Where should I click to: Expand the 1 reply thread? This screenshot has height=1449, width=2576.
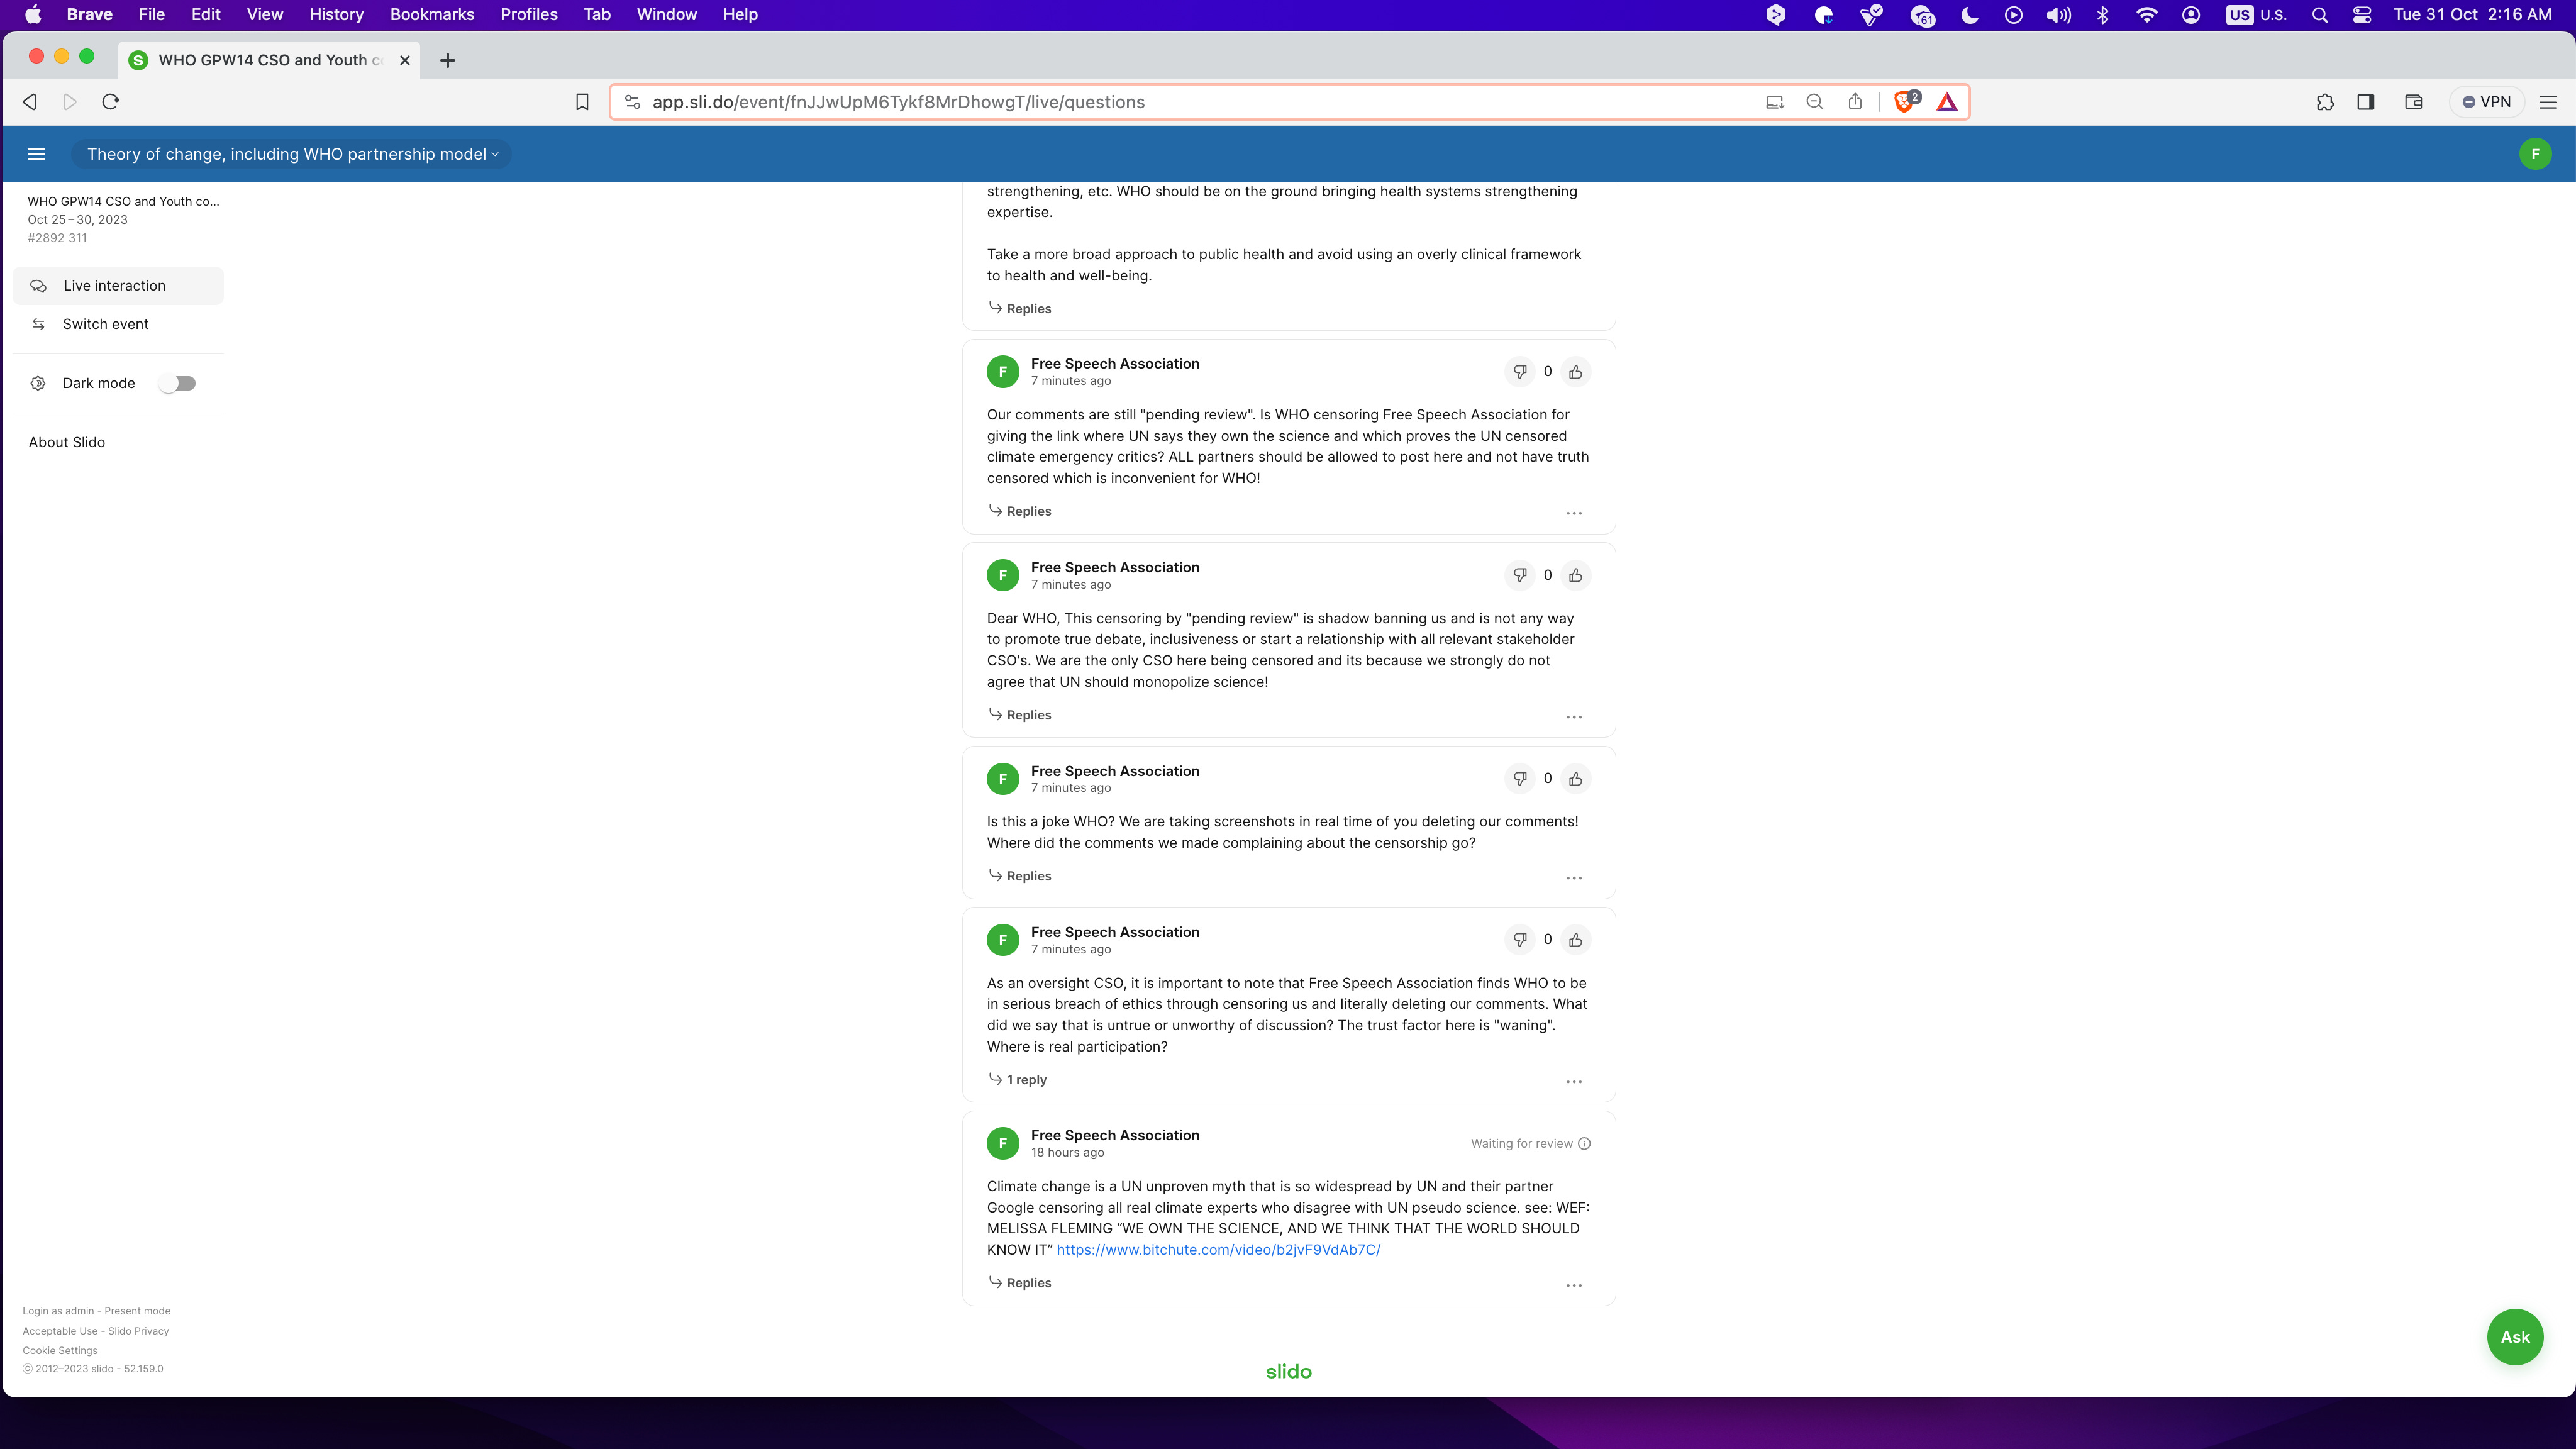(1026, 1080)
